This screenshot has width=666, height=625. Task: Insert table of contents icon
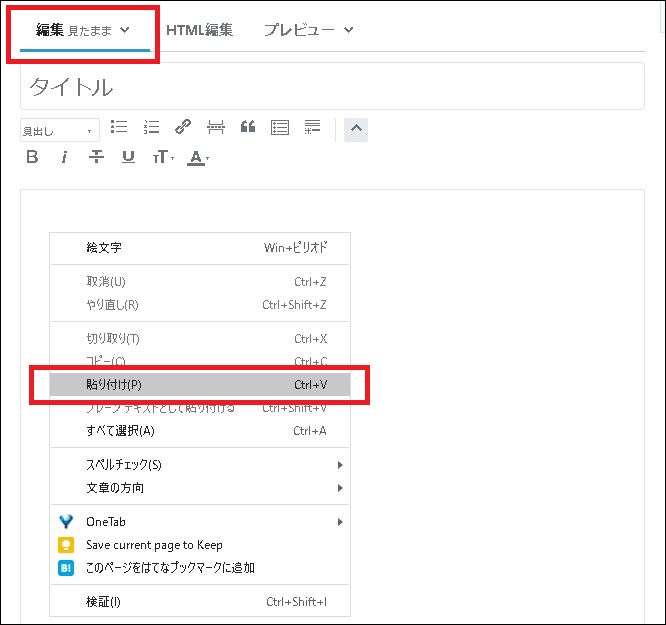click(280, 127)
